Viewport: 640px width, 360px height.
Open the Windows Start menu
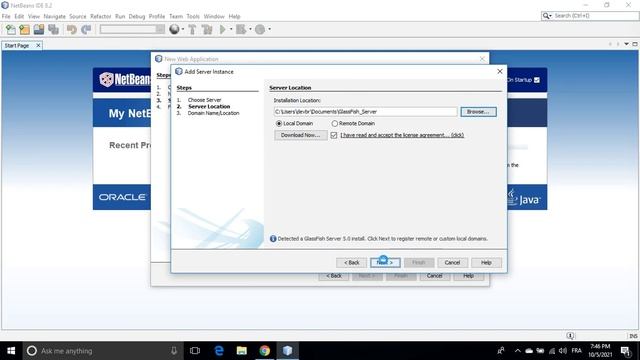point(11,351)
